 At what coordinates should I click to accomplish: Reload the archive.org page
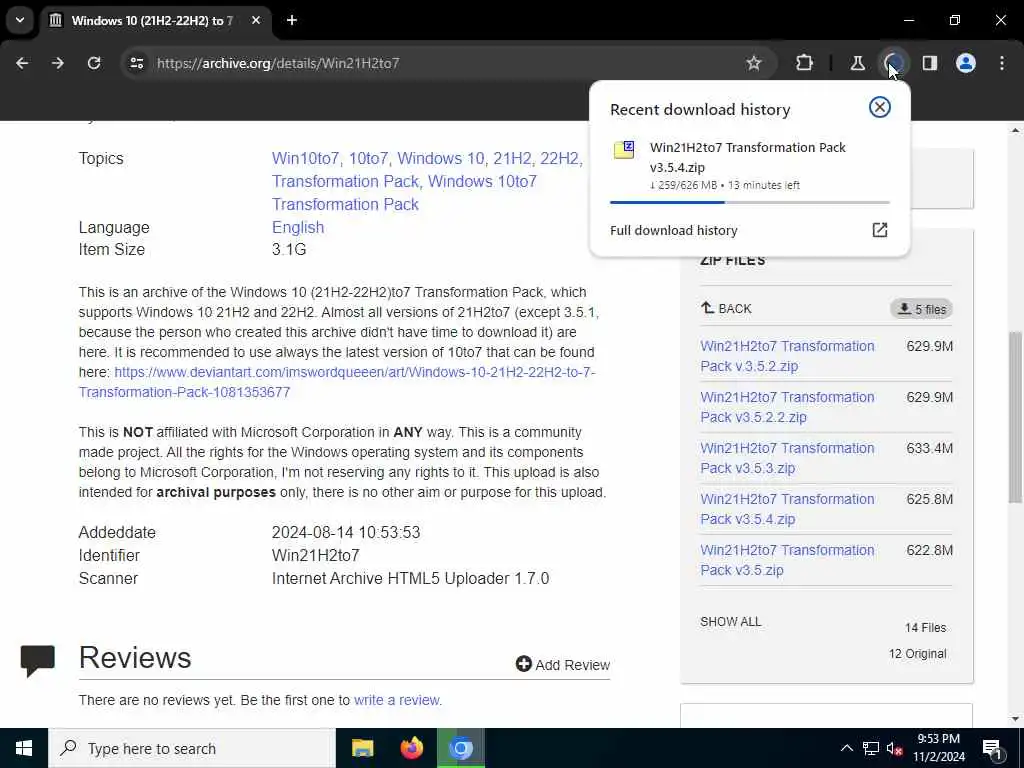(x=94, y=63)
